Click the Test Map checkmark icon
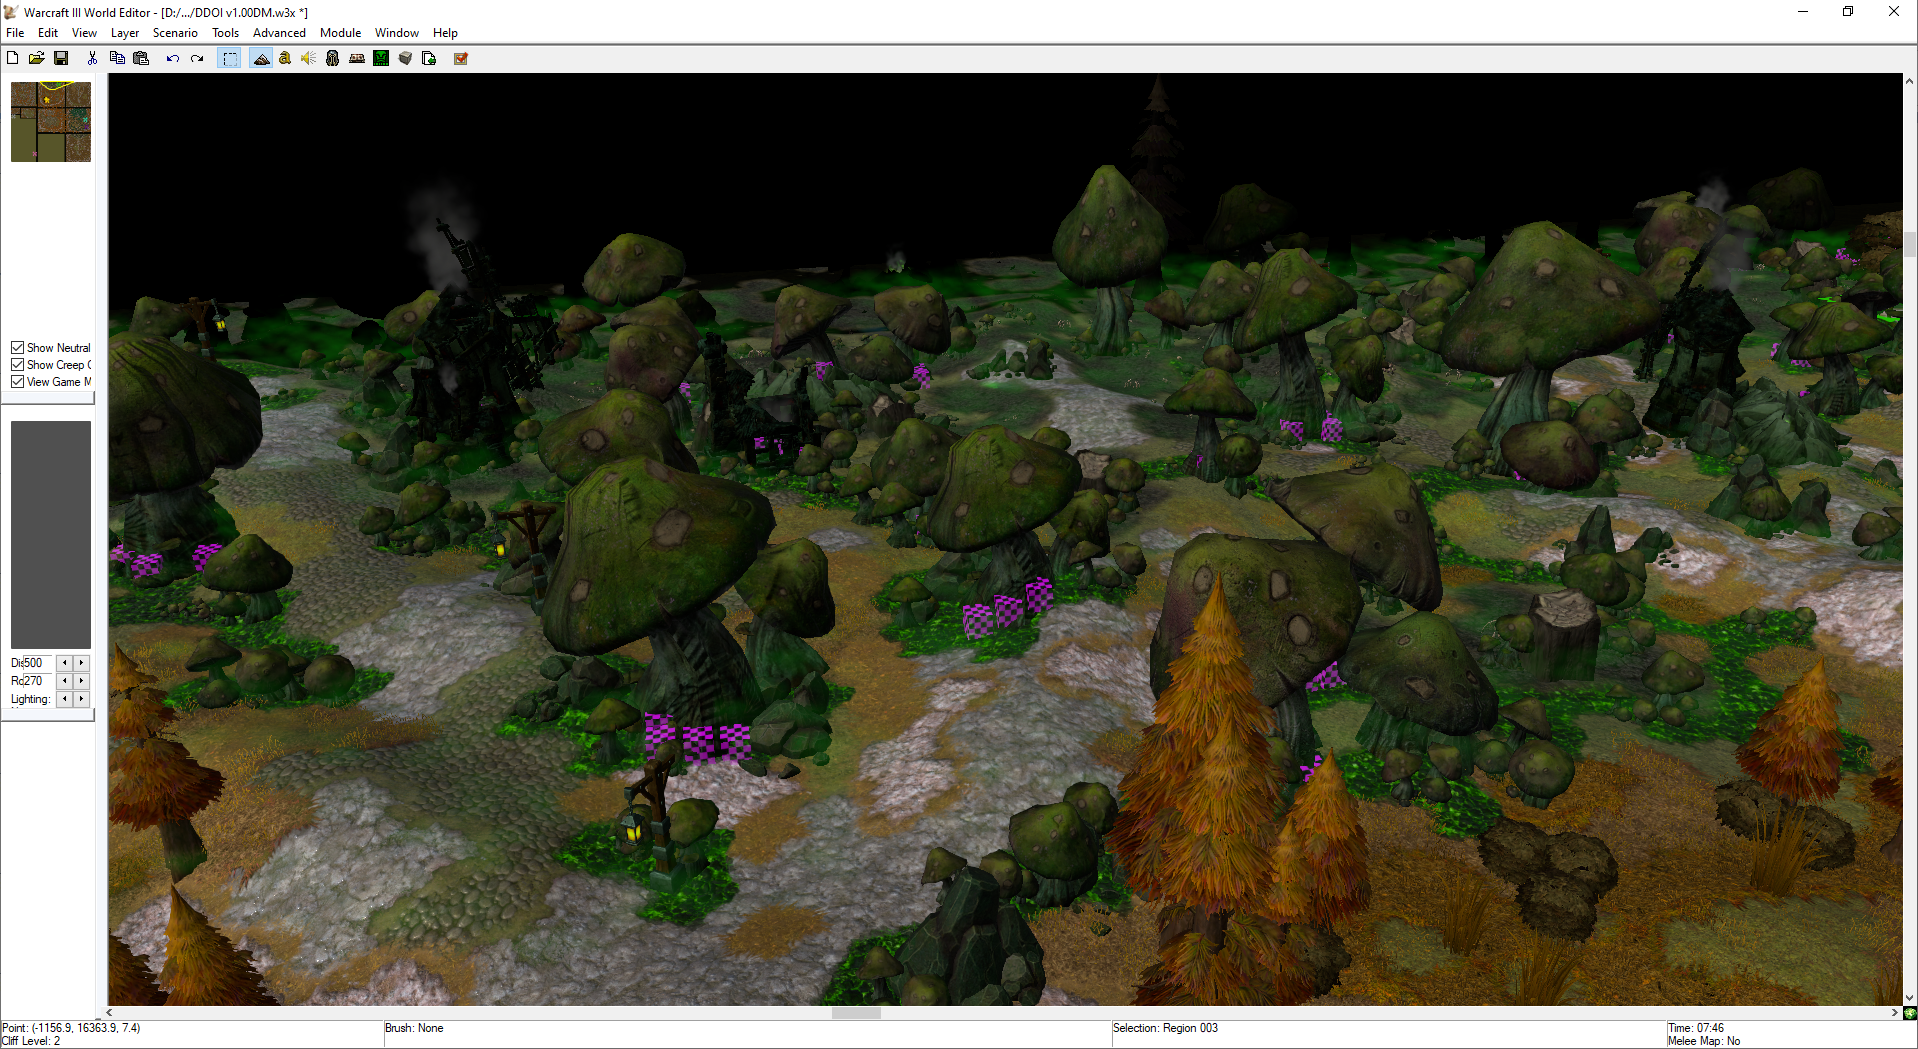This screenshot has height=1049, width=1918. click(461, 58)
